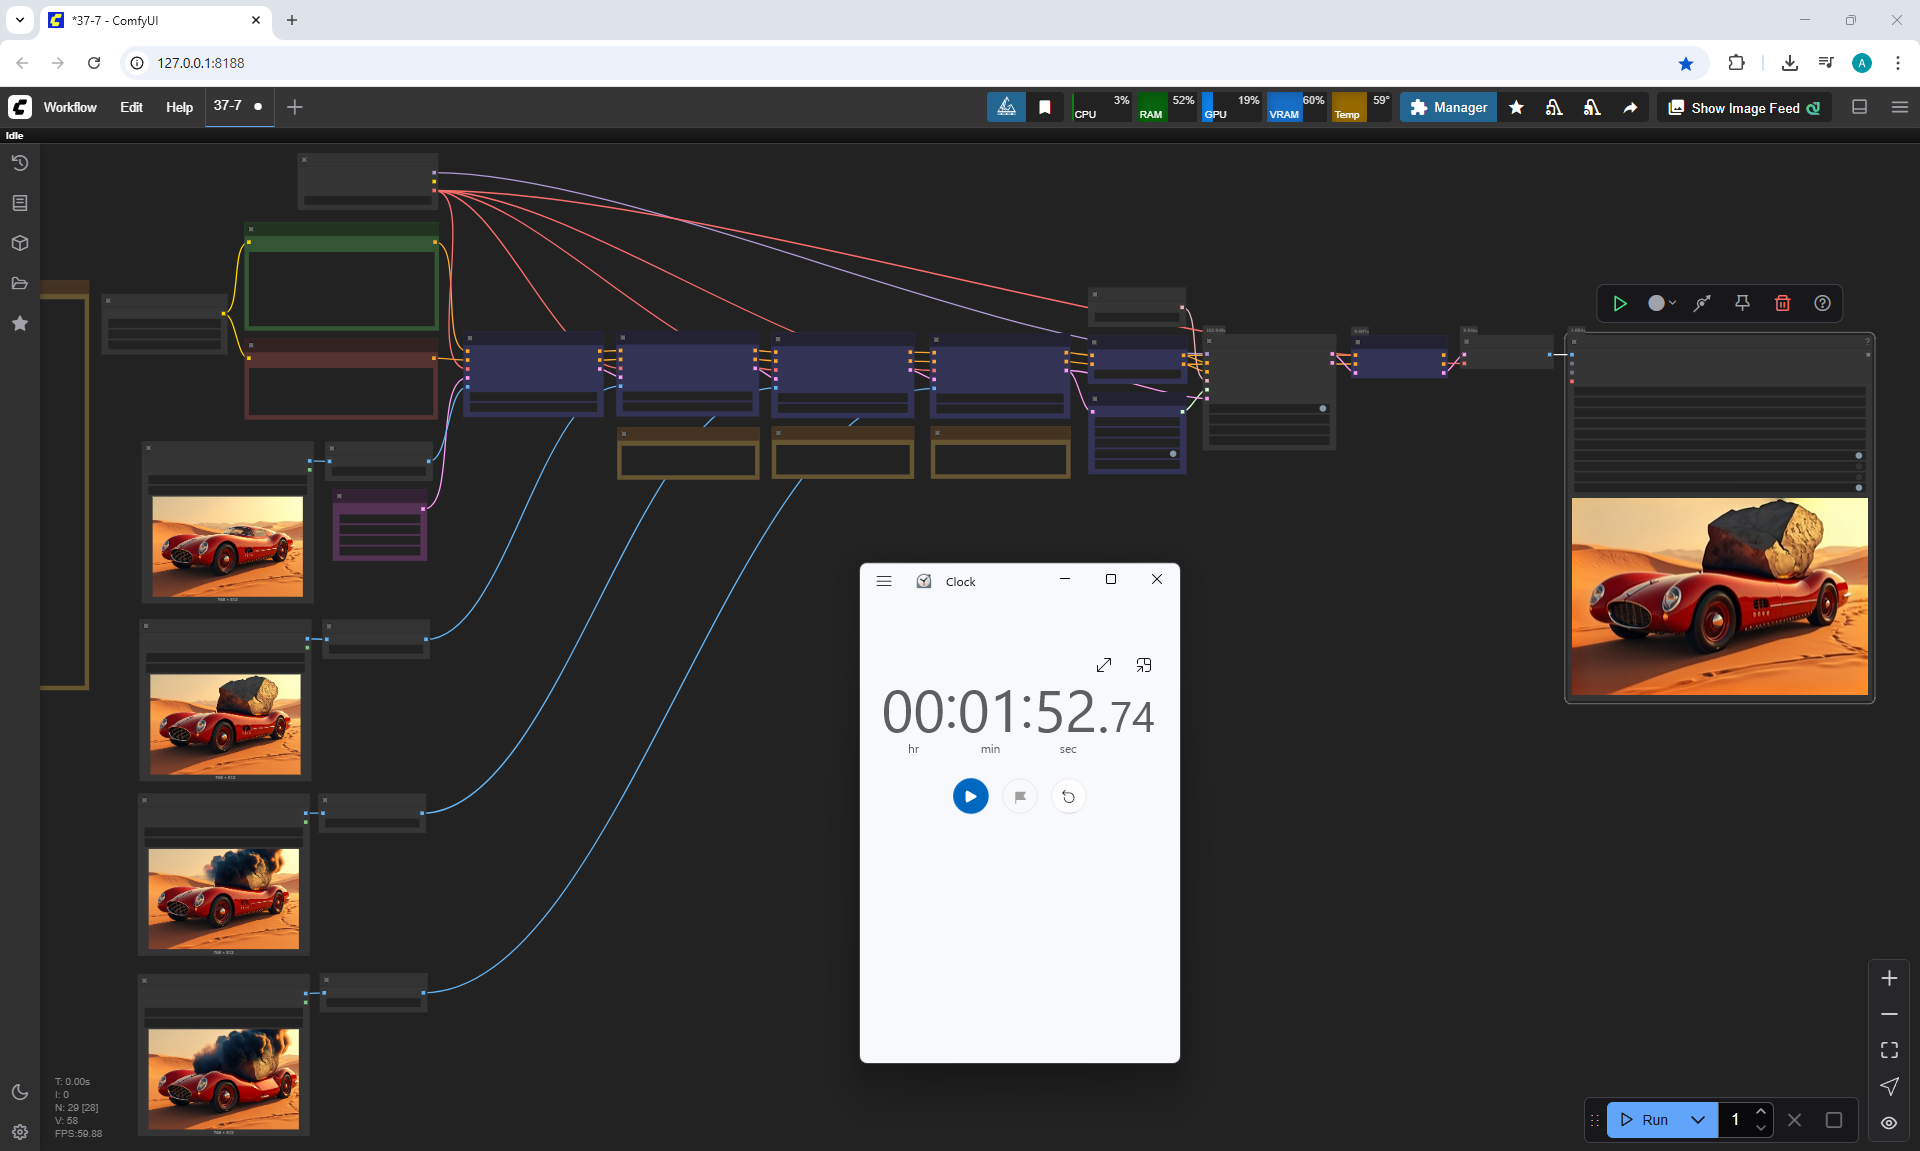Click the Manager button
The width and height of the screenshot is (1920, 1151).
point(1448,107)
